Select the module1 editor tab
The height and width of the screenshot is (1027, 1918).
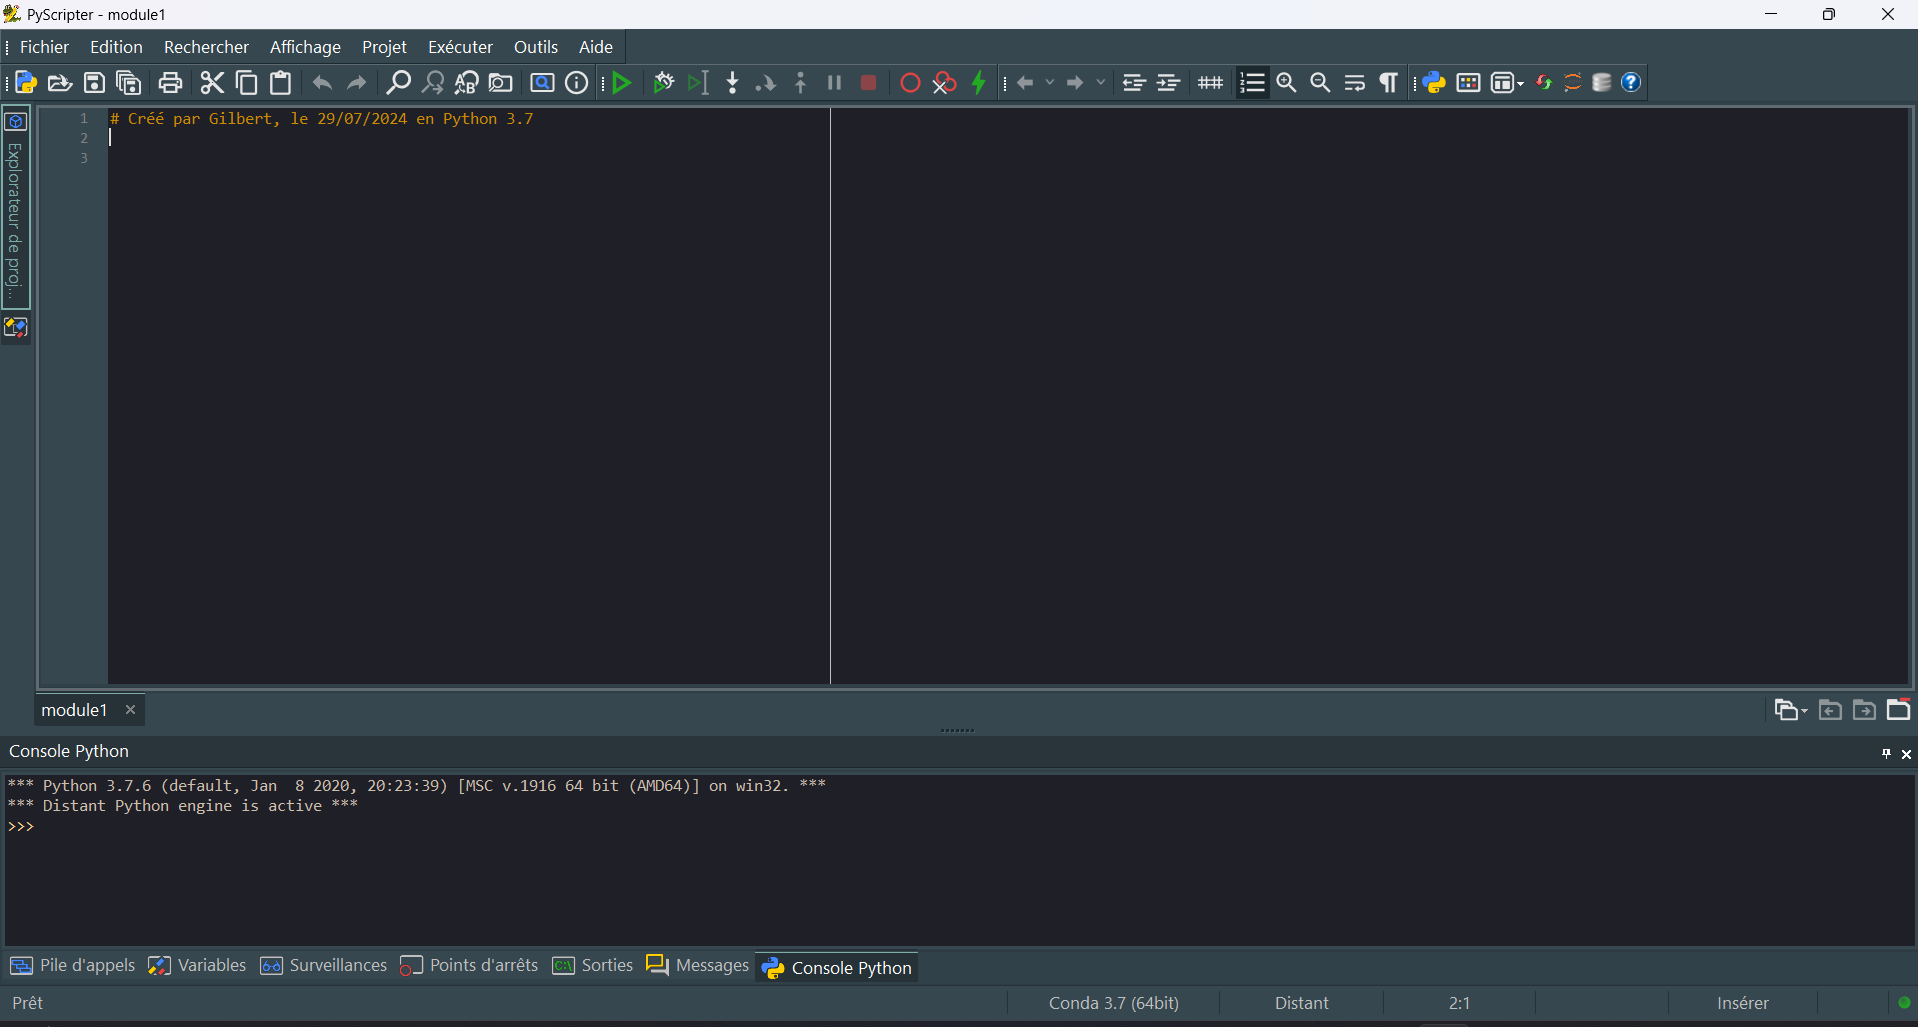click(74, 710)
